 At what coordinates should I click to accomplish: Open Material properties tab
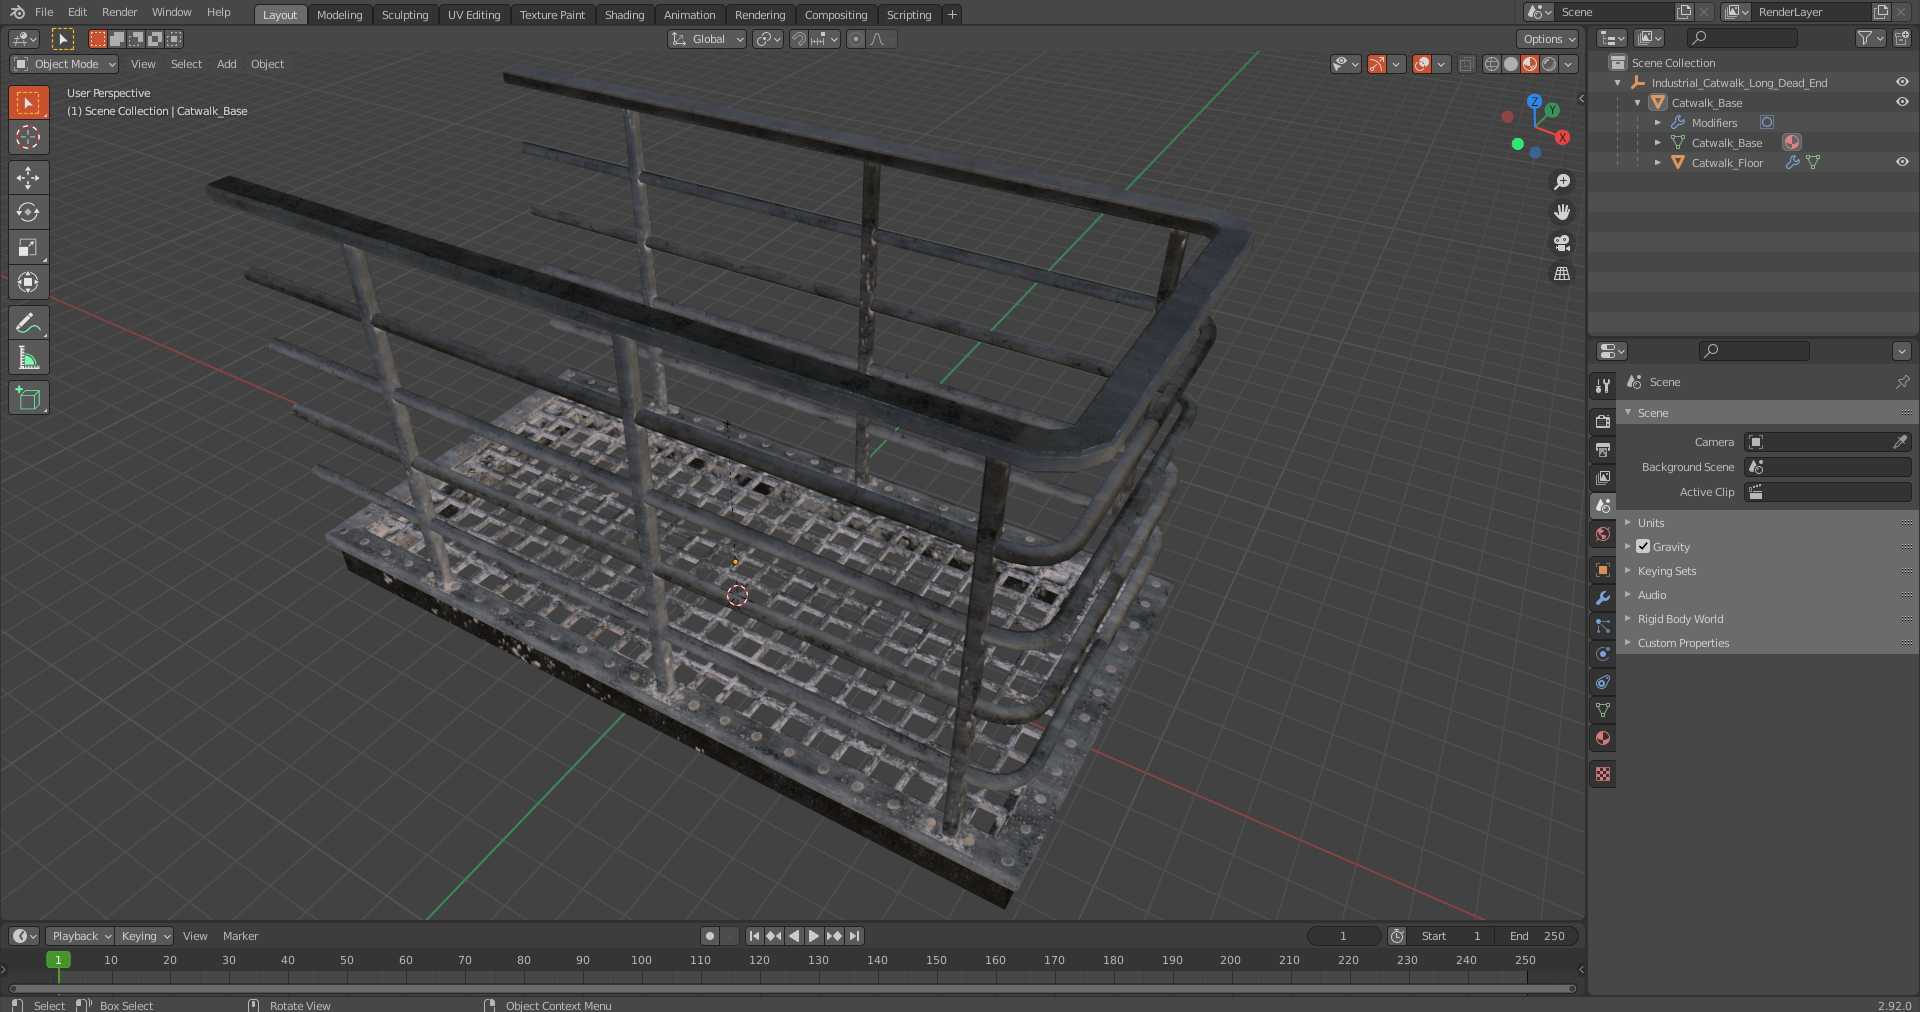tap(1603, 738)
